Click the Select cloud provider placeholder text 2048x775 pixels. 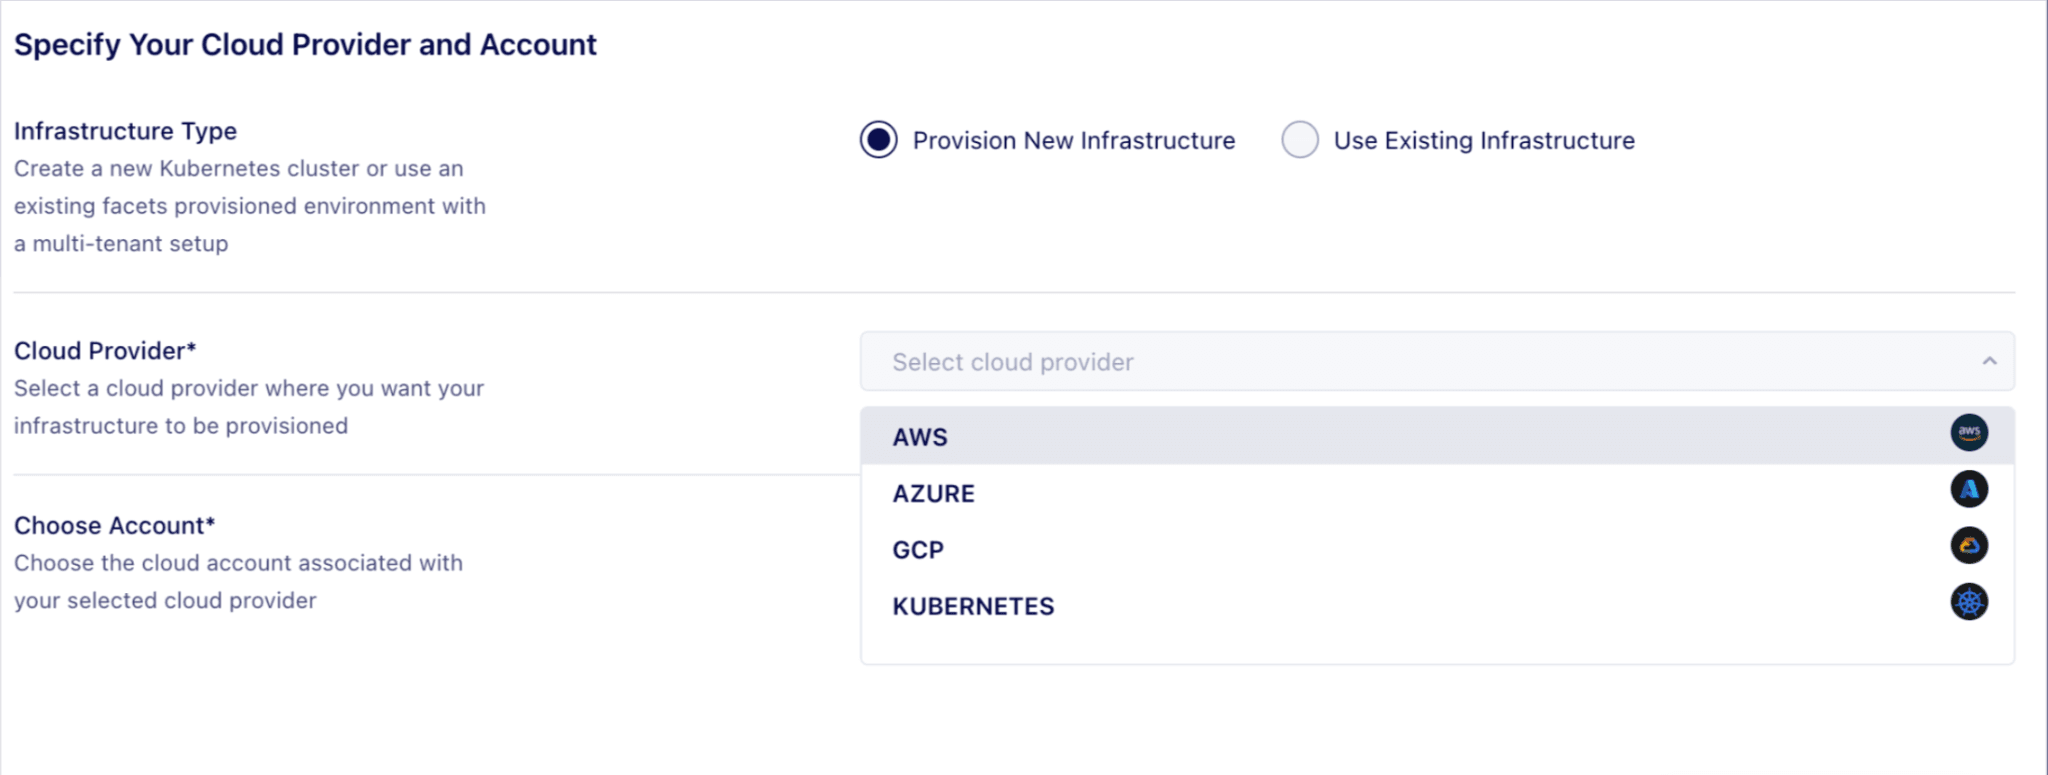click(1012, 361)
